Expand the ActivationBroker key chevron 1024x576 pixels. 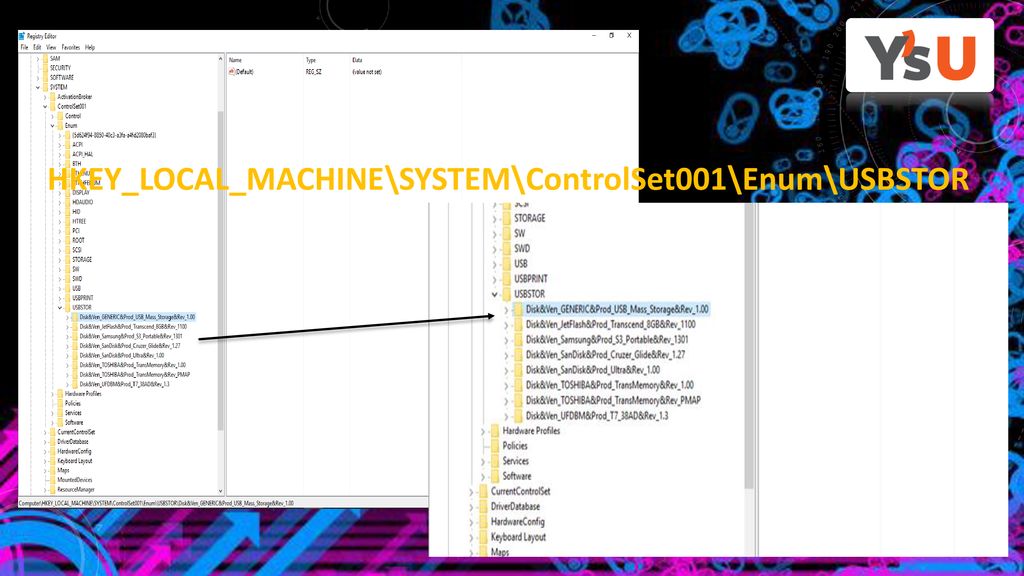tap(45, 97)
